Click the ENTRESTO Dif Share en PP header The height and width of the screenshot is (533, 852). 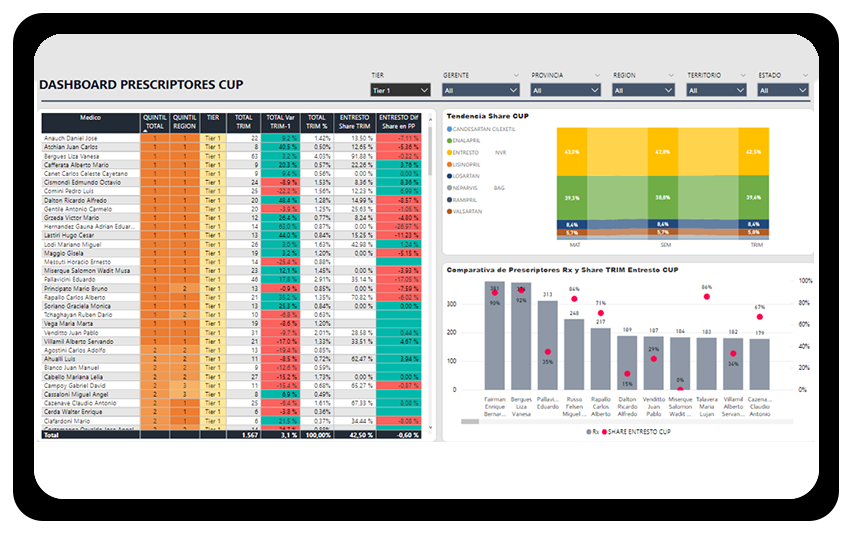click(x=399, y=122)
